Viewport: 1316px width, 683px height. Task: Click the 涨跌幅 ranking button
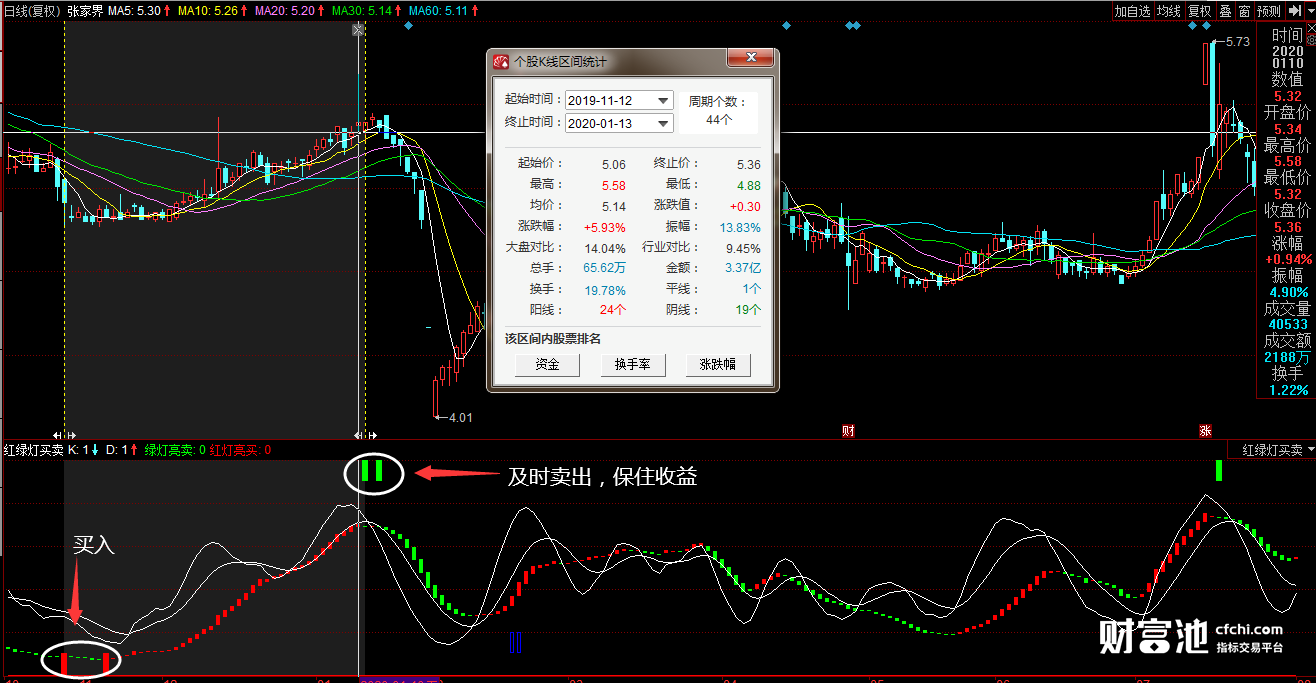tap(718, 364)
